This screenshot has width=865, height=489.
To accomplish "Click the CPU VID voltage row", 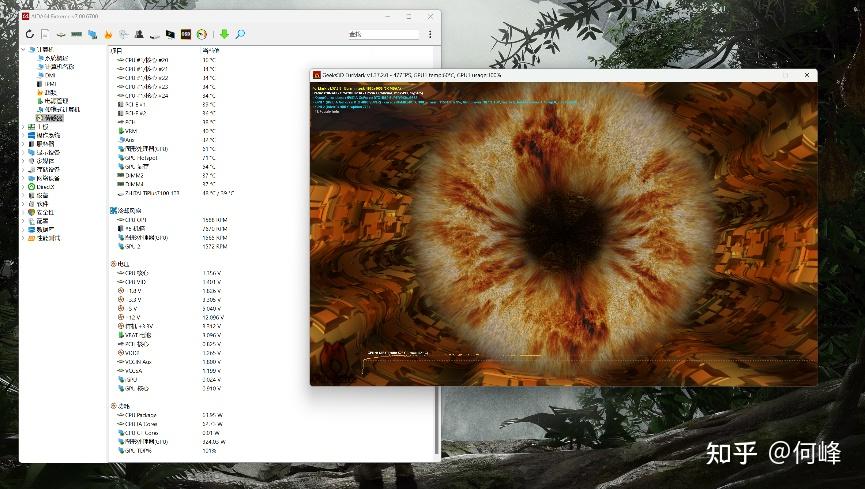I will [169, 282].
